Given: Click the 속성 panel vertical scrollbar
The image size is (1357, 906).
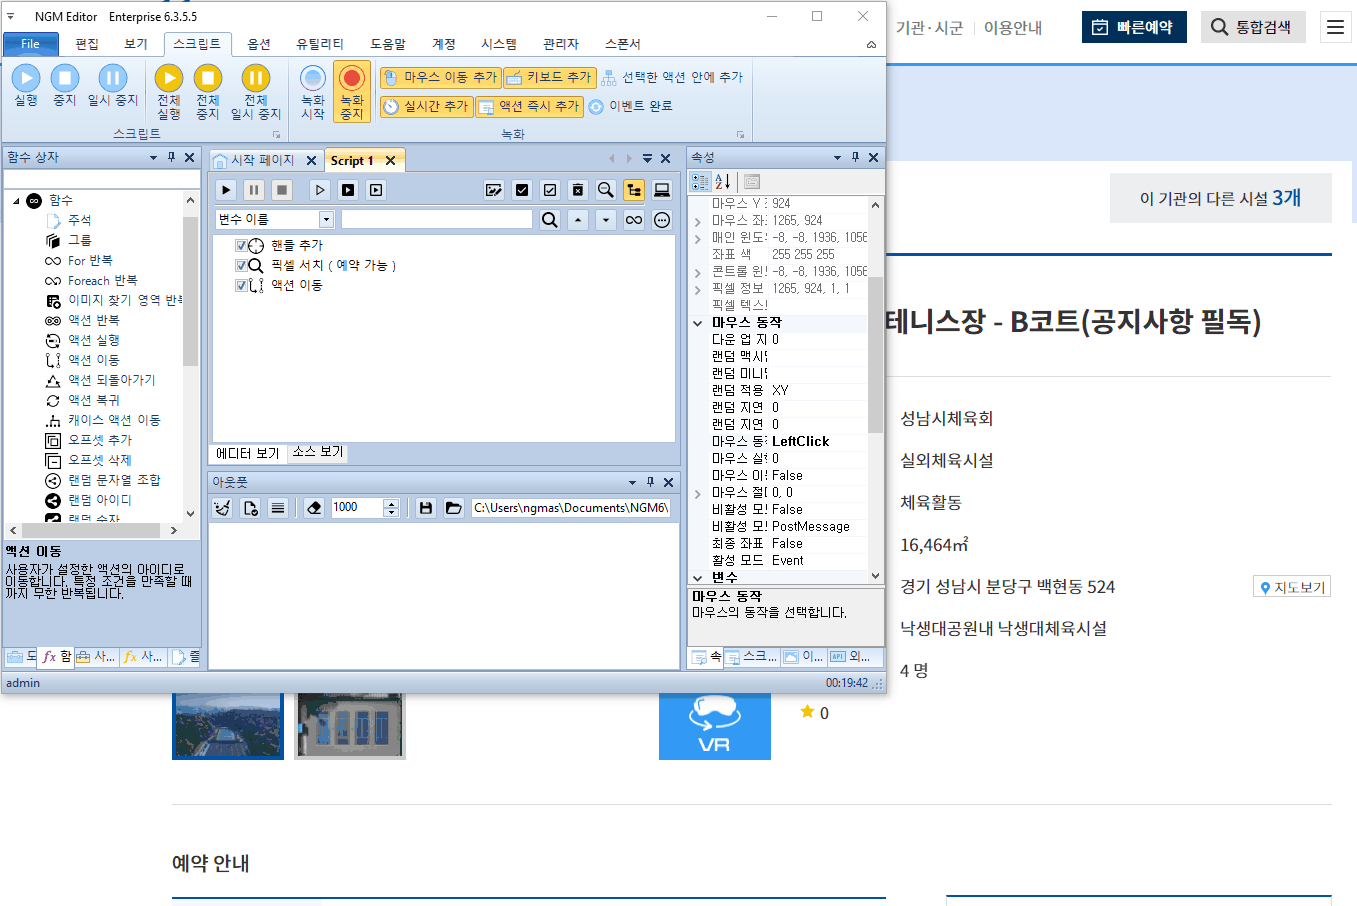Looking at the screenshot, I should 876,390.
